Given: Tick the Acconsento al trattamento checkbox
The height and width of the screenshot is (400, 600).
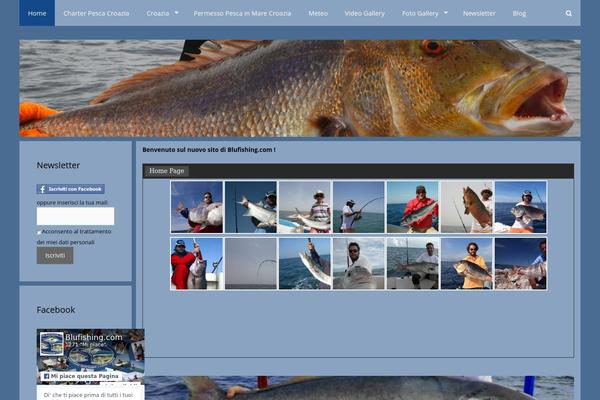Looking at the screenshot, I should (x=39, y=232).
